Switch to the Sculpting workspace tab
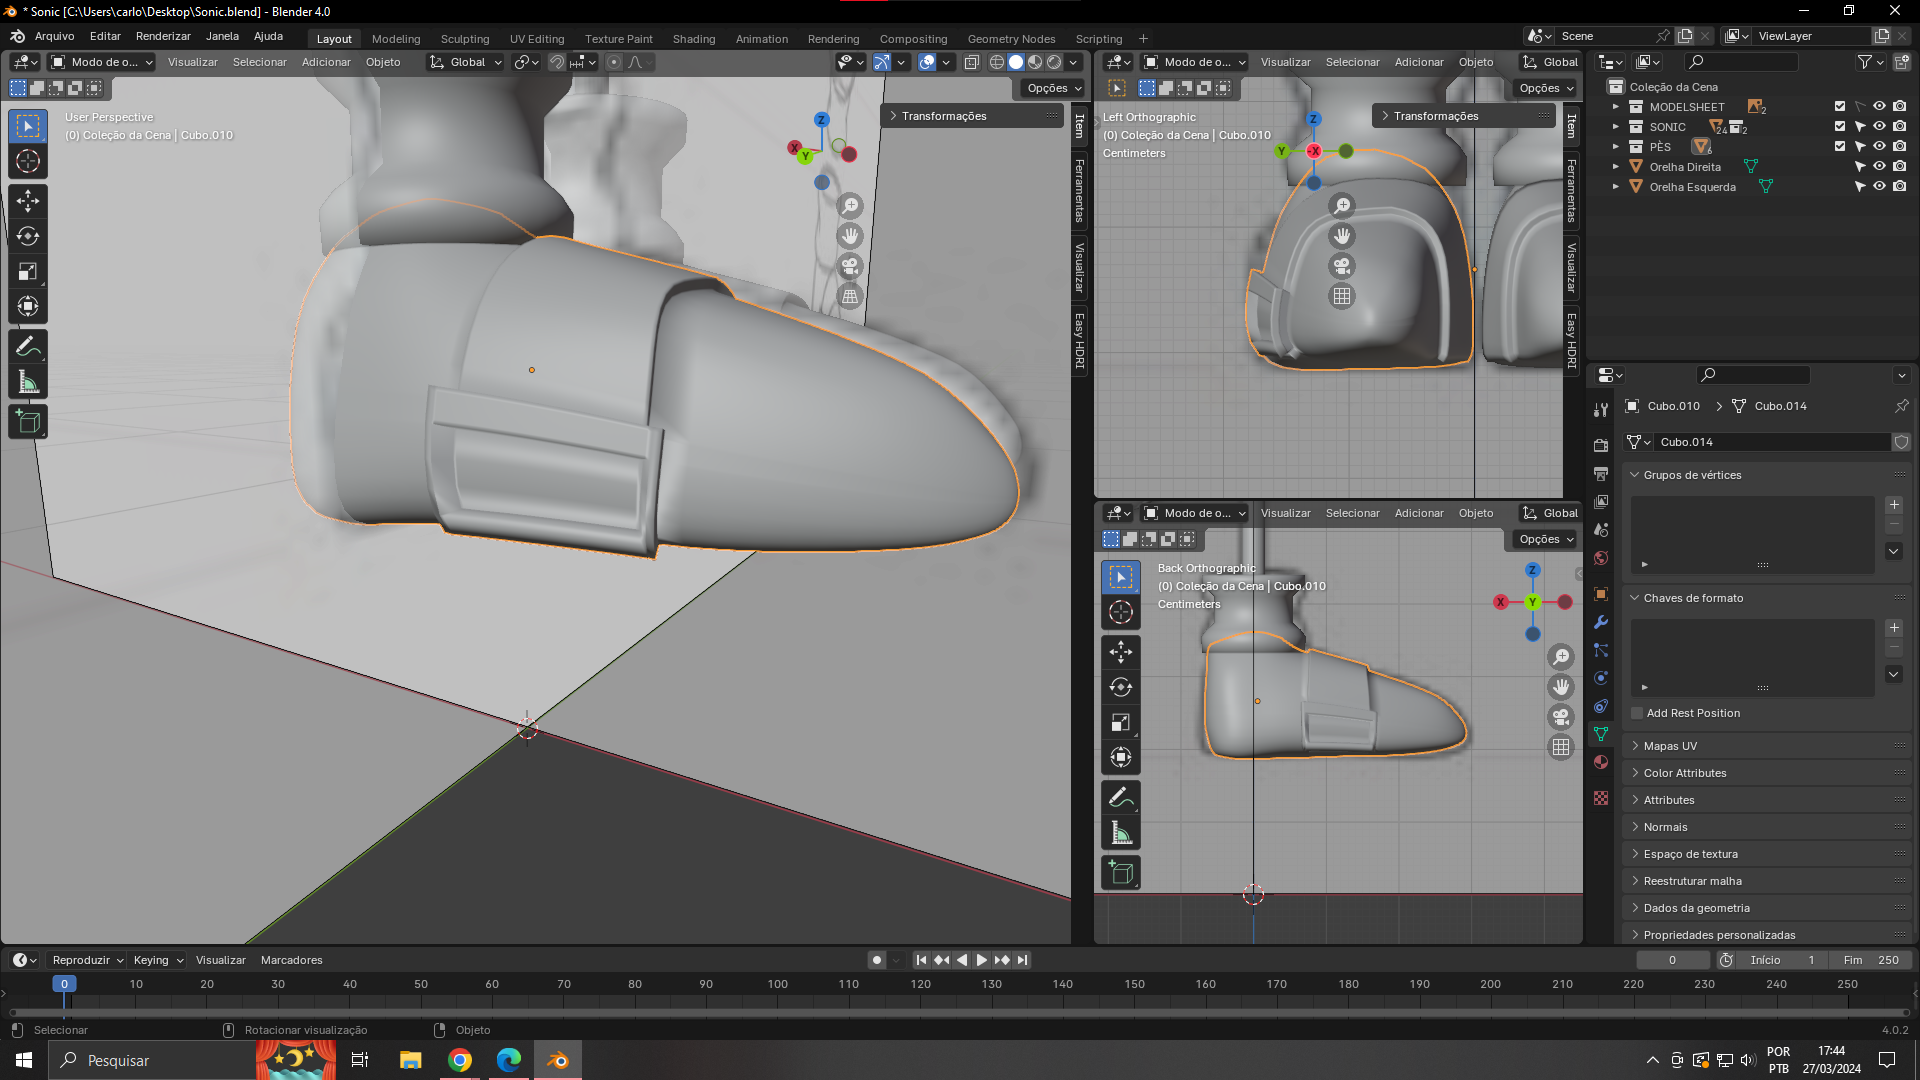 pos(465,39)
